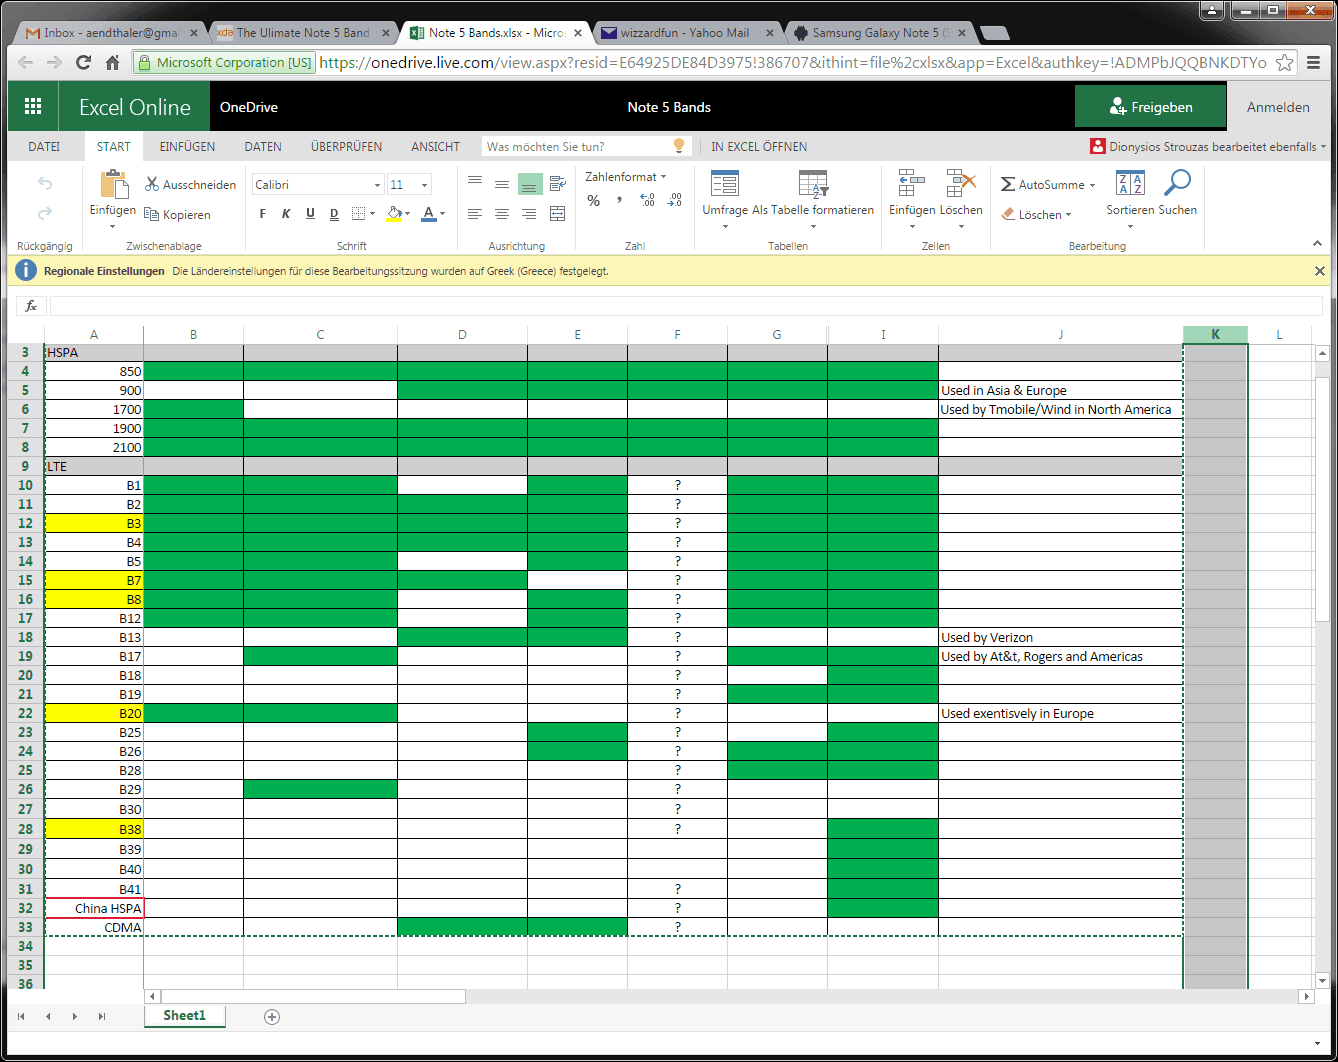The width and height of the screenshot is (1338, 1062).
Task: Click the paste clipboard icon (Einfügen)
Action: click(114, 184)
